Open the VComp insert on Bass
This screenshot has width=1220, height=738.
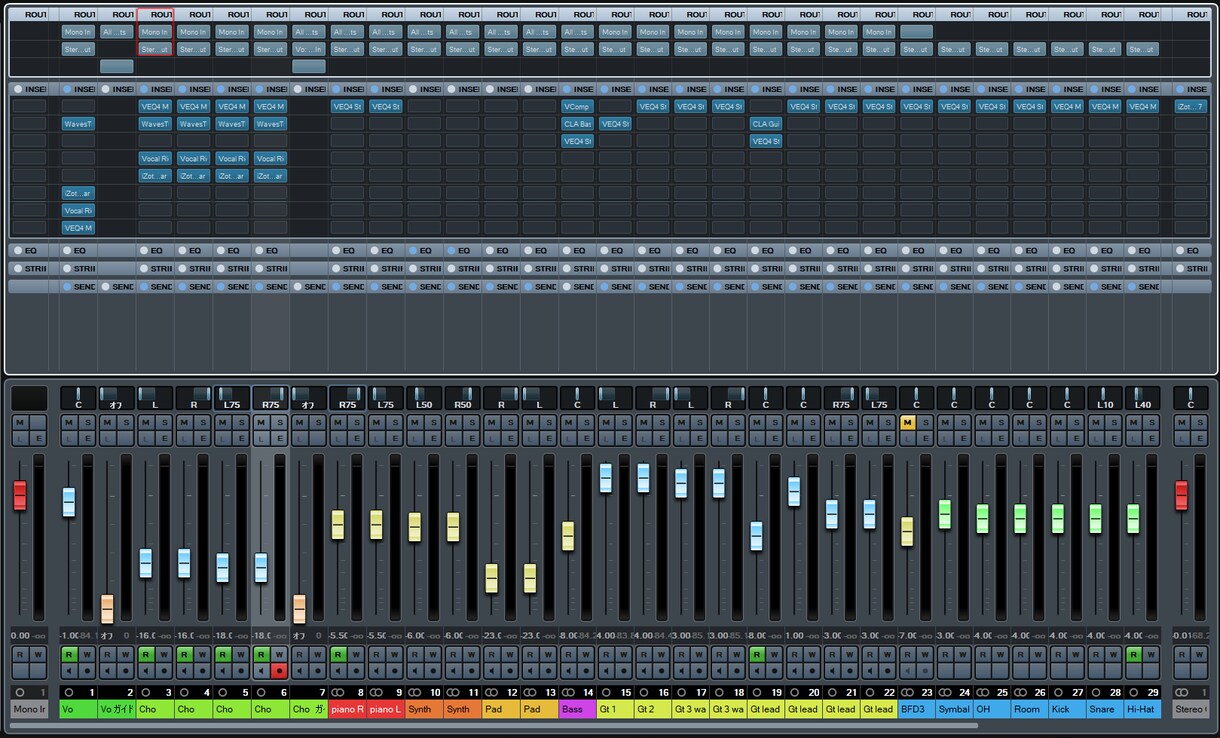click(577, 106)
